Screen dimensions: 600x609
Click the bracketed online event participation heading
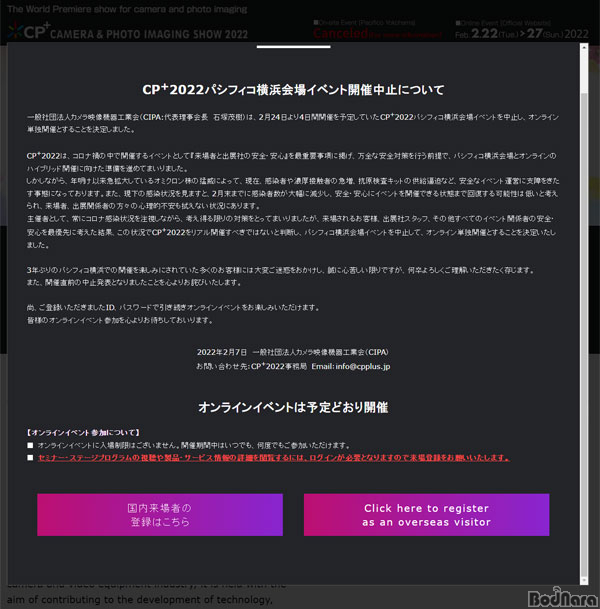[x=83, y=432]
